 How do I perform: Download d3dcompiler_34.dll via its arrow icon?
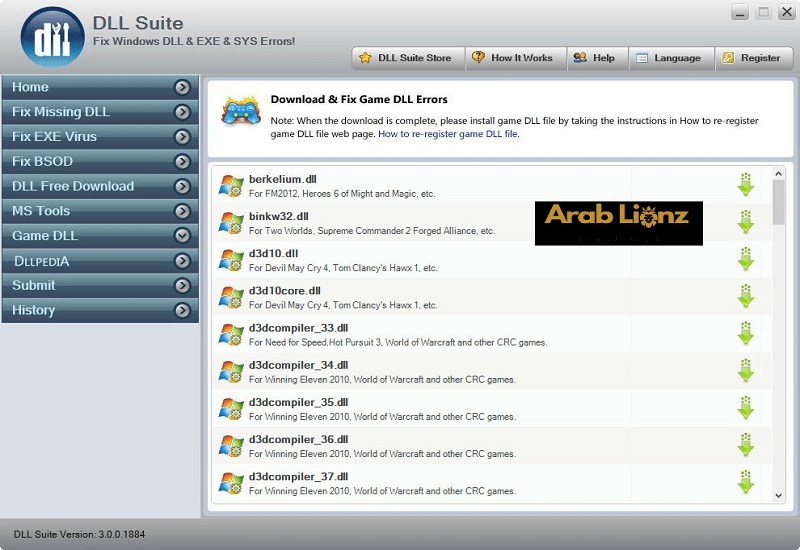tap(745, 370)
